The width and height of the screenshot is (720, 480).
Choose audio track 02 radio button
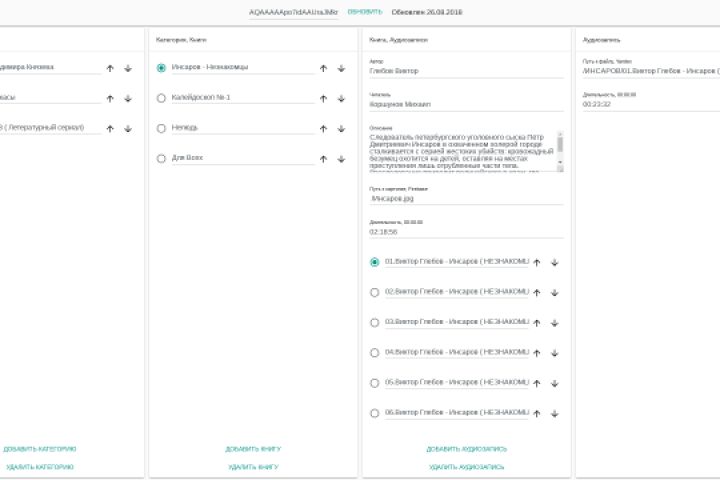375,292
